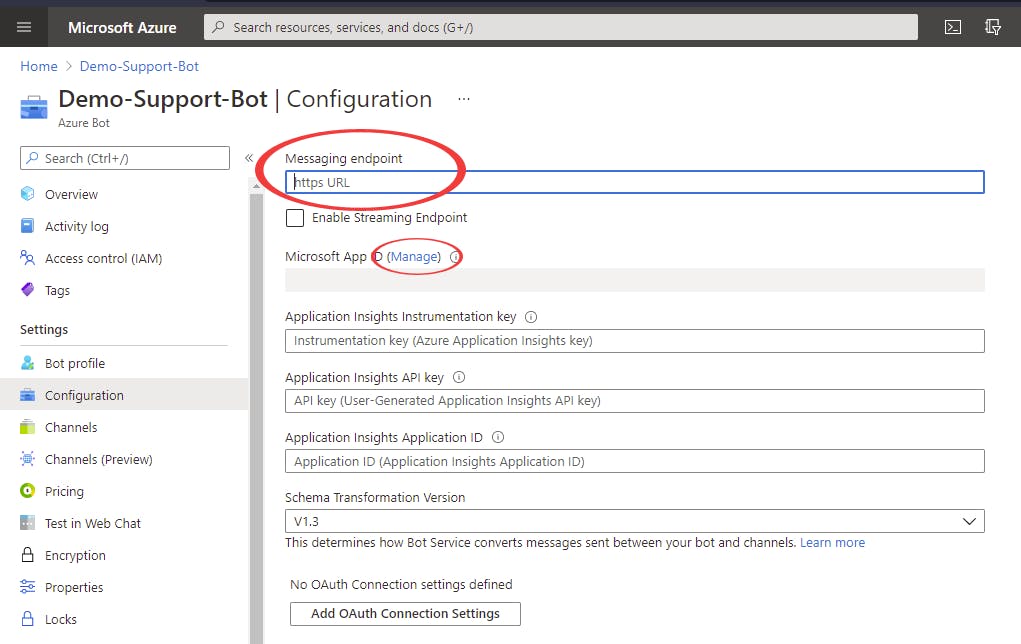Click the Messaging endpoint URL field
Screen dimensions: 1021x644
point(634,182)
